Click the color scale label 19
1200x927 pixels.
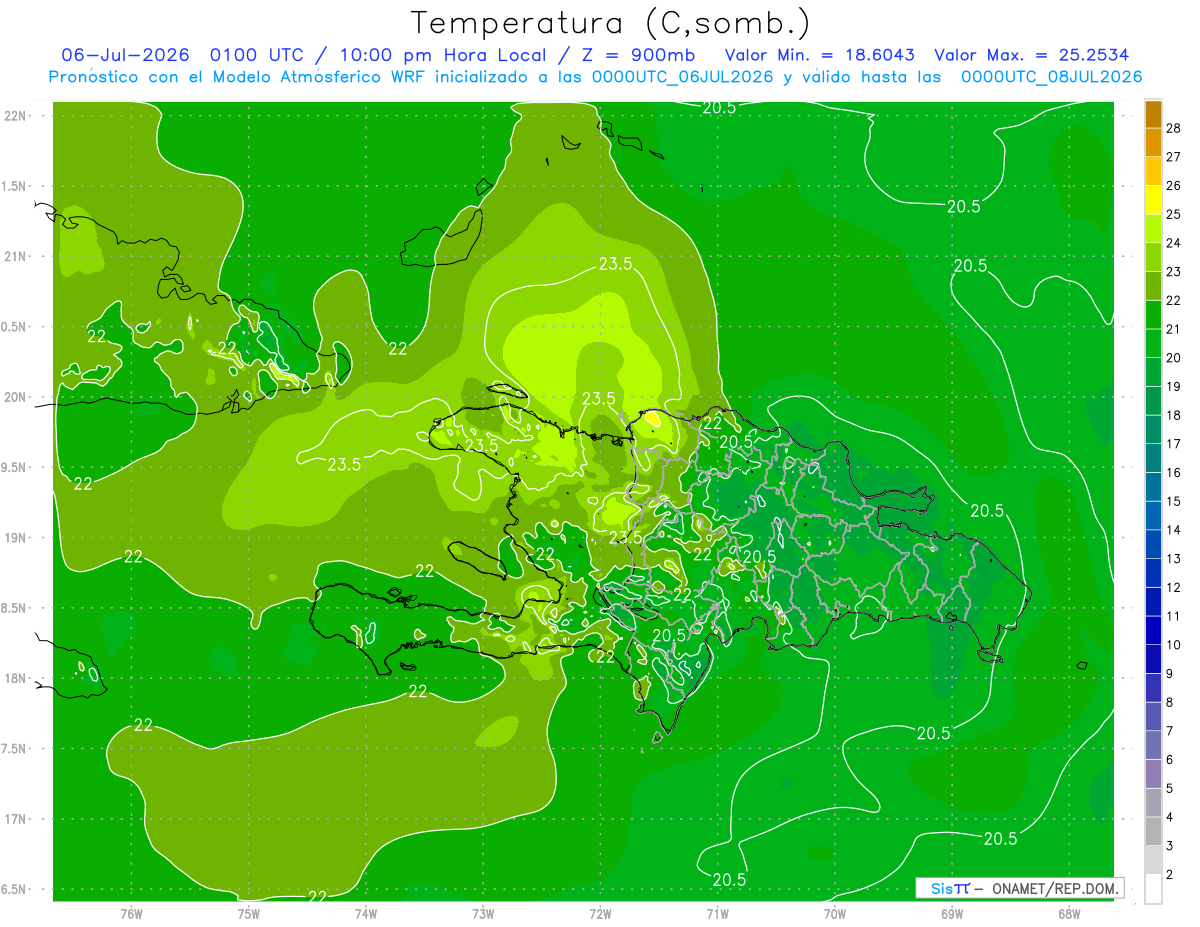click(x=1174, y=386)
